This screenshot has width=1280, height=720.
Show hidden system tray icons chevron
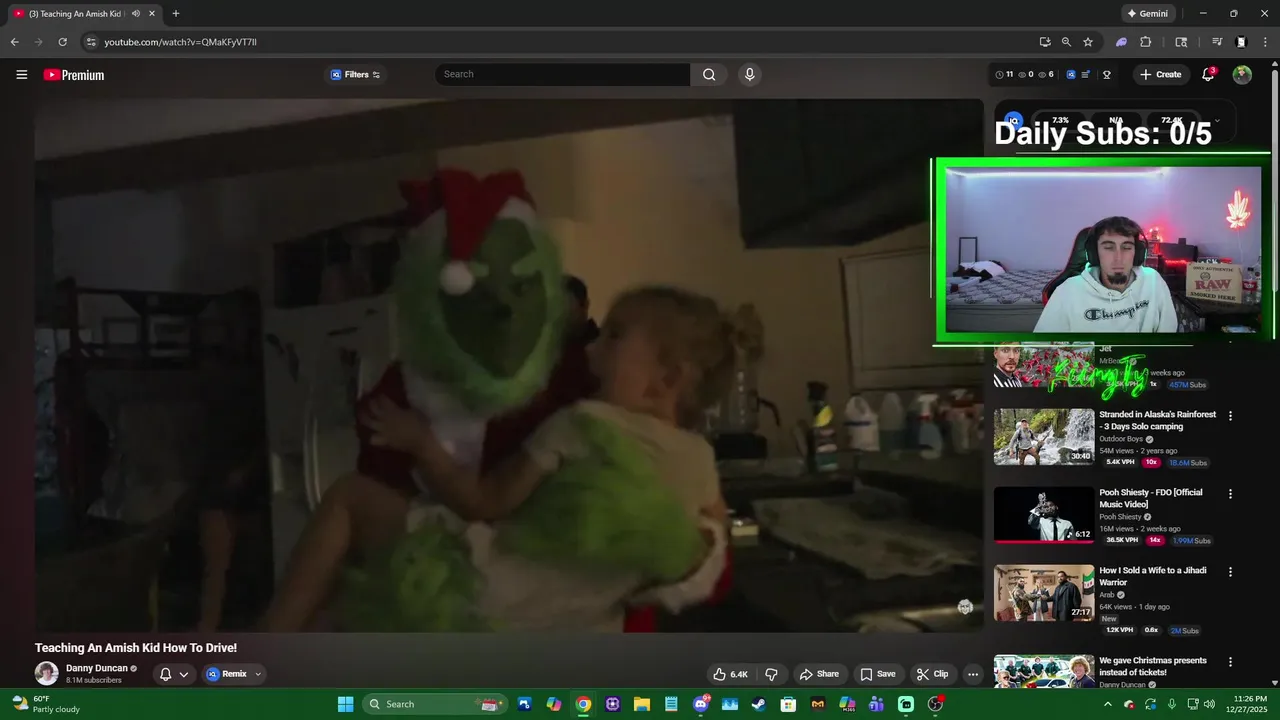coord(1107,704)
